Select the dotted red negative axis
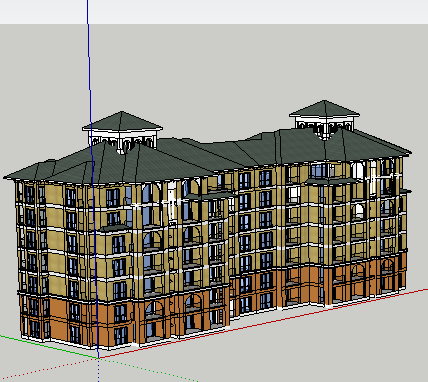Image resolution: width=428 pixels, height=382 pixels. (50, 369)
